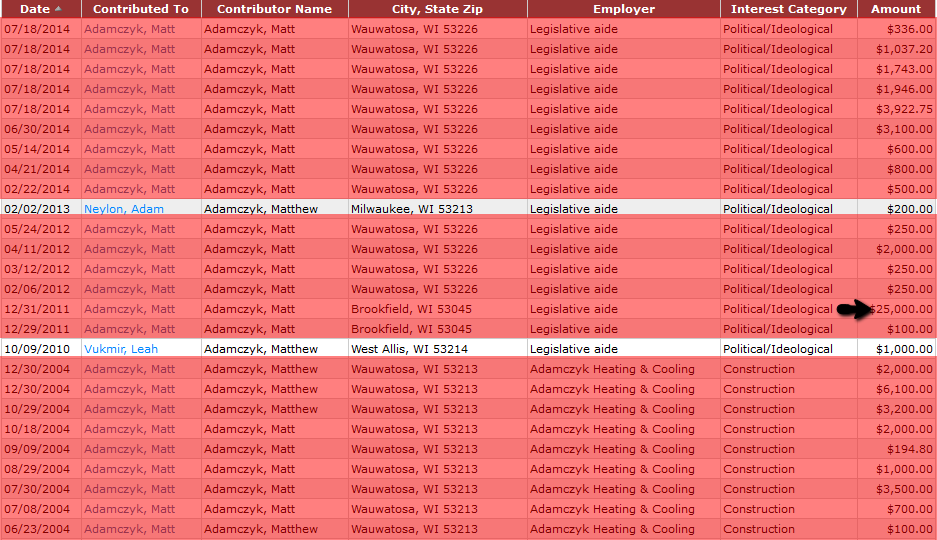
Task: Open the Neylon, Adam recipient link
Action: pyautogui.click(x=123, y=209)
